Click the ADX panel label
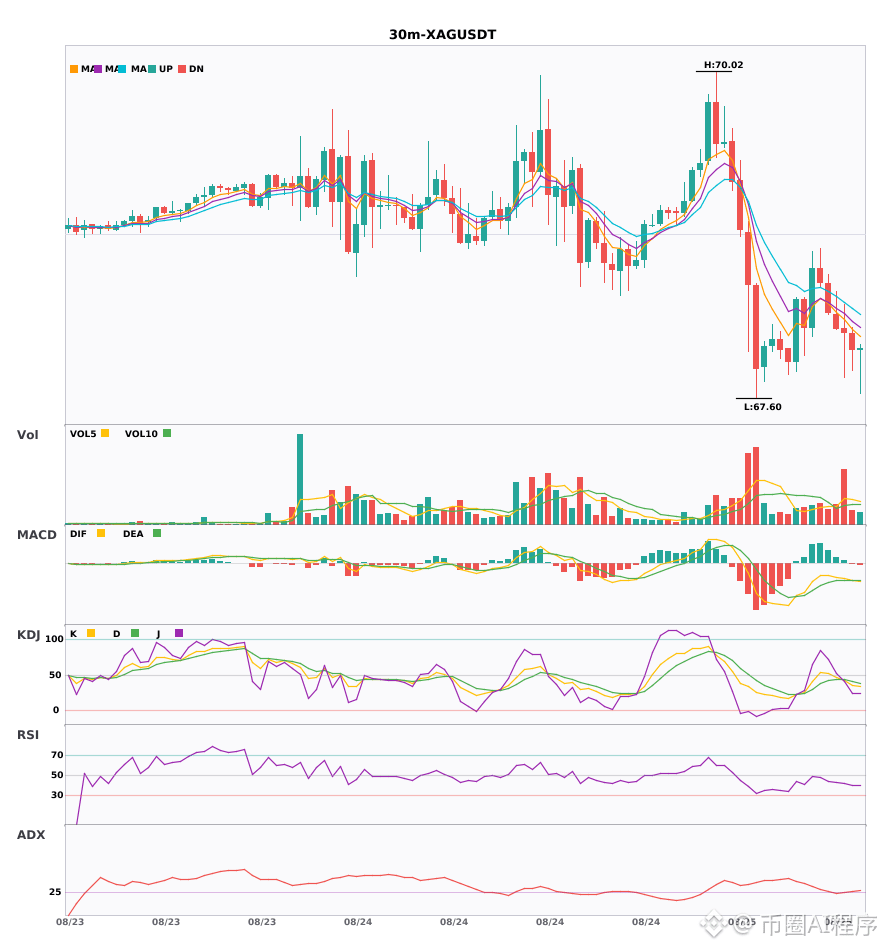Viewport: 885px width, 950px height. tap(31, 835)
